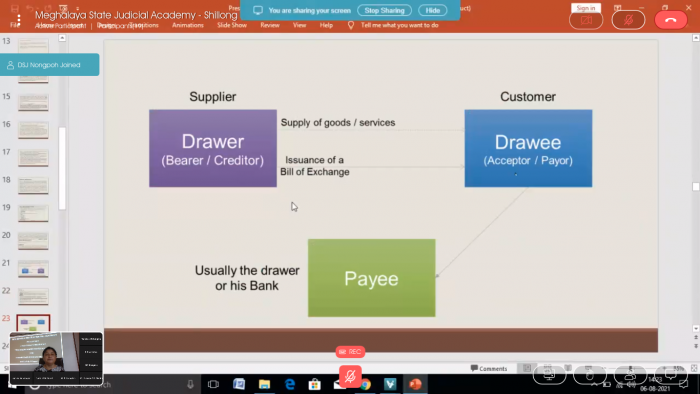Select slide 13 thumbnail
The image size is (700, 394).
[33, 45]
